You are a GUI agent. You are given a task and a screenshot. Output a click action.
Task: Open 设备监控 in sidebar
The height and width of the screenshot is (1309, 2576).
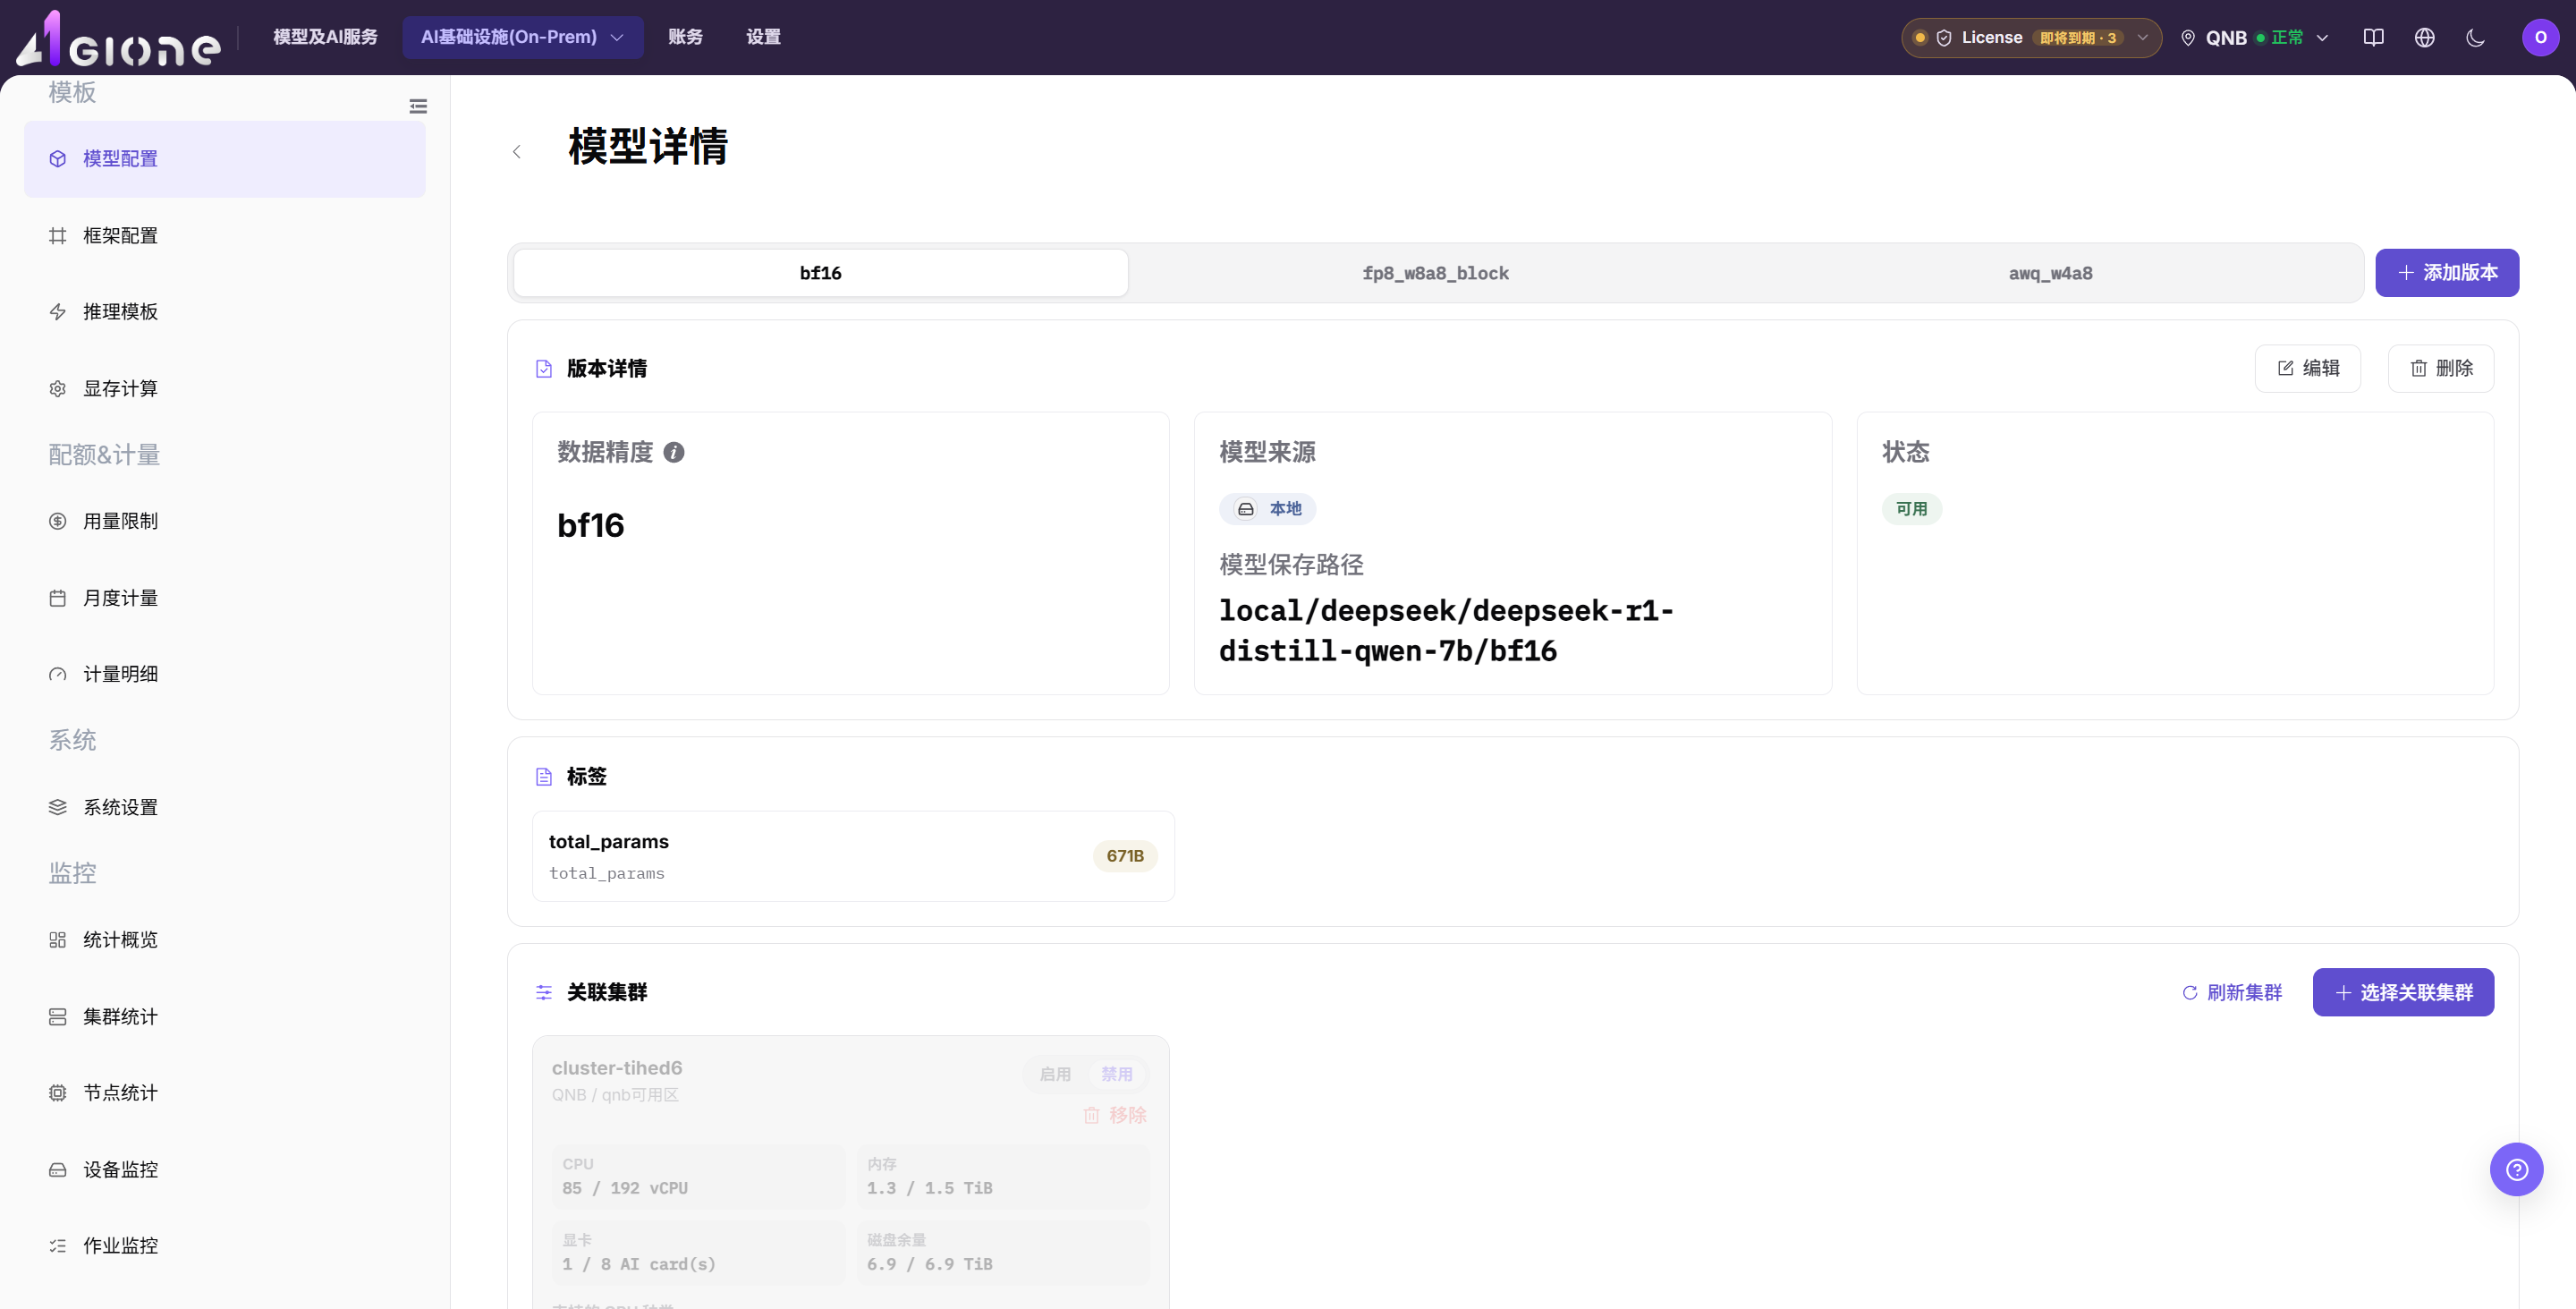pos(225,1170)
